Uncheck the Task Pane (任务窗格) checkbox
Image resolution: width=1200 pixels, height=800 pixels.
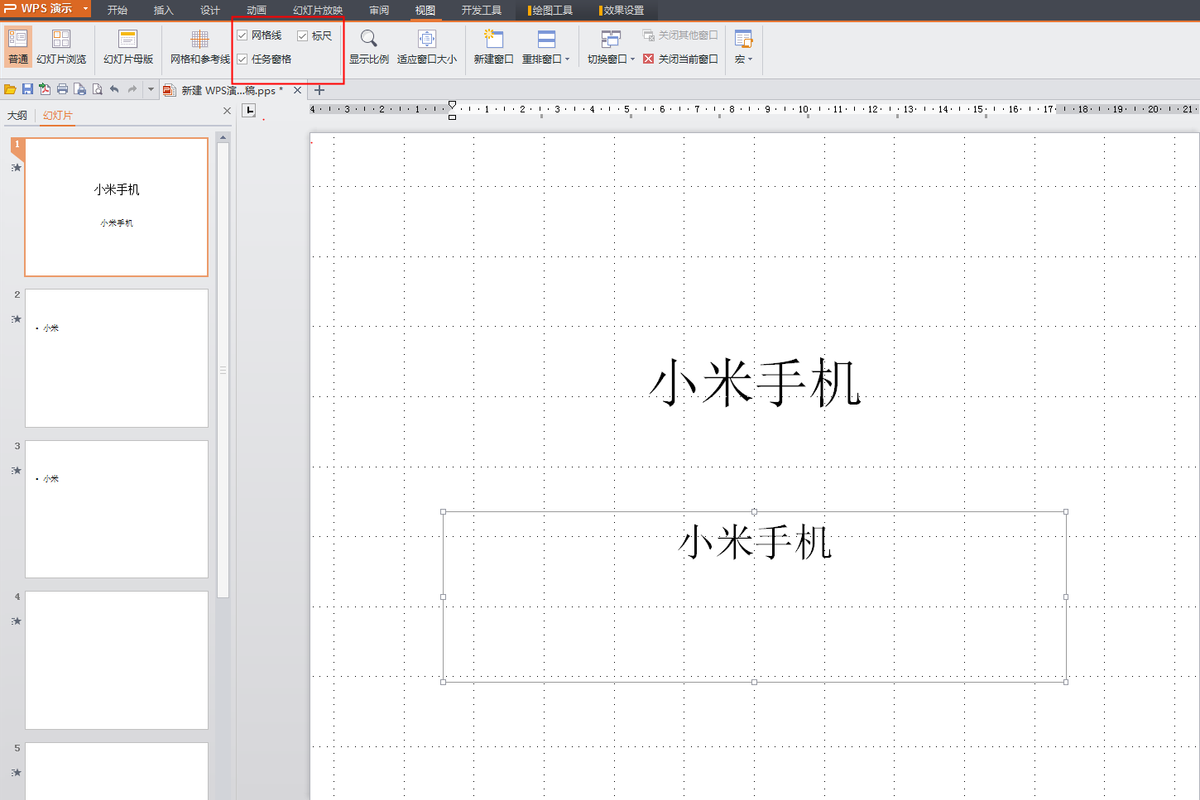pyautogui.click(x=242, y=59)
